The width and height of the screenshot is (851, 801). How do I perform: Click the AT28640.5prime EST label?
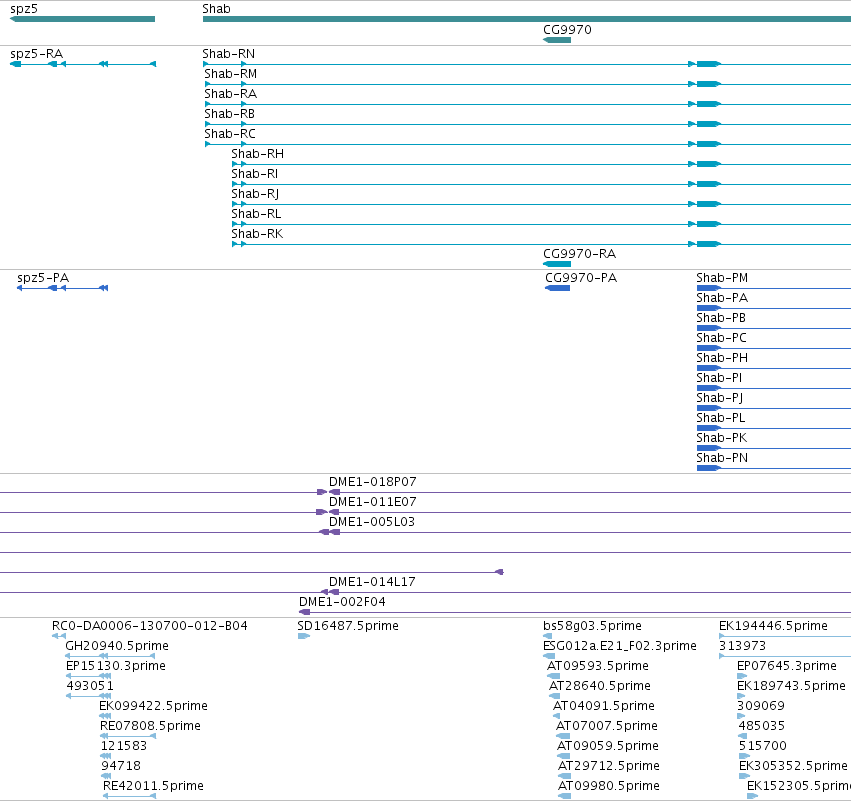[600, 686]
